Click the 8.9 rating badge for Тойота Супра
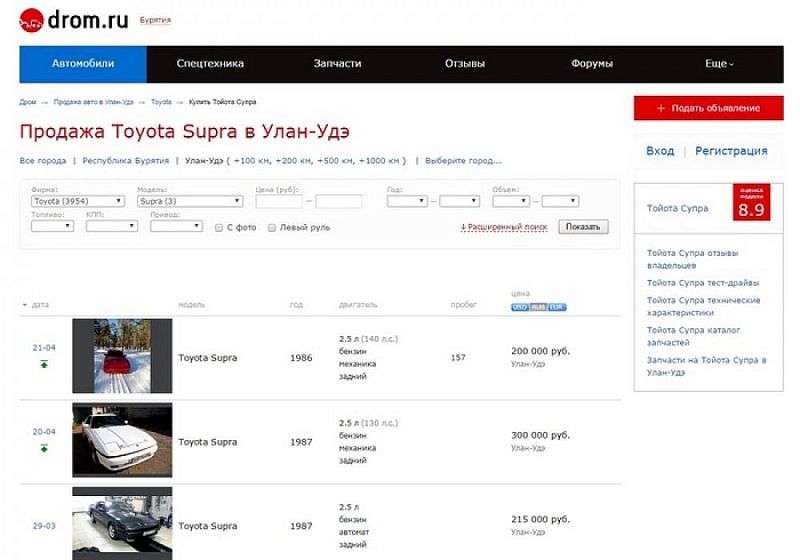Image resolution: width=800 pixels, height=560 pixels. click(x=750, y=204)
